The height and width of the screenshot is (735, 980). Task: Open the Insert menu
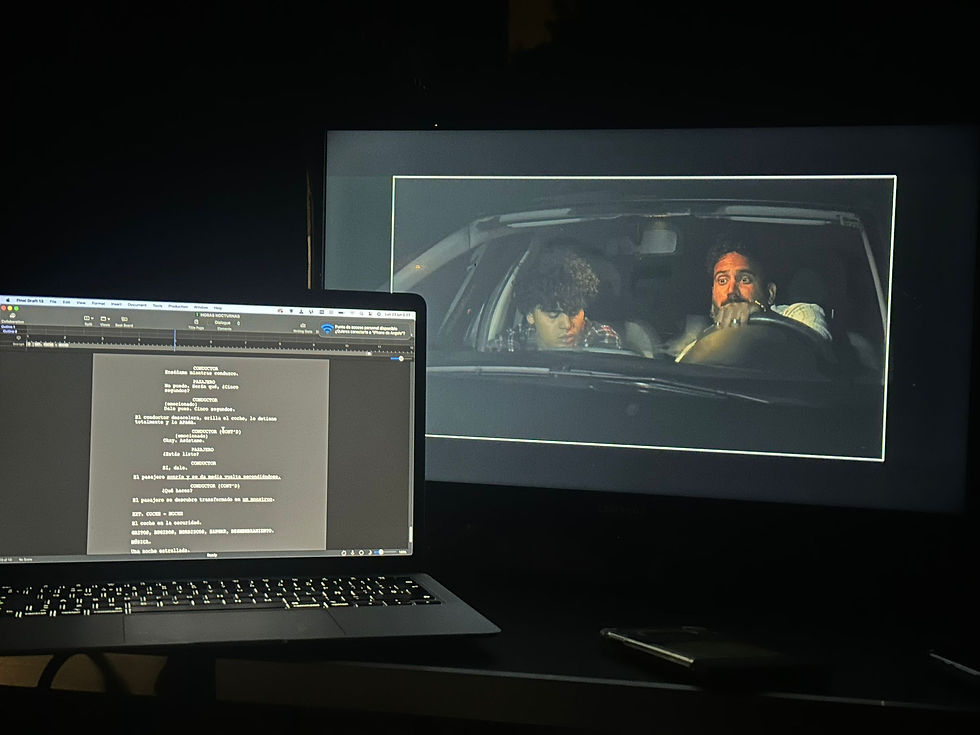click(x=116, y=304)
